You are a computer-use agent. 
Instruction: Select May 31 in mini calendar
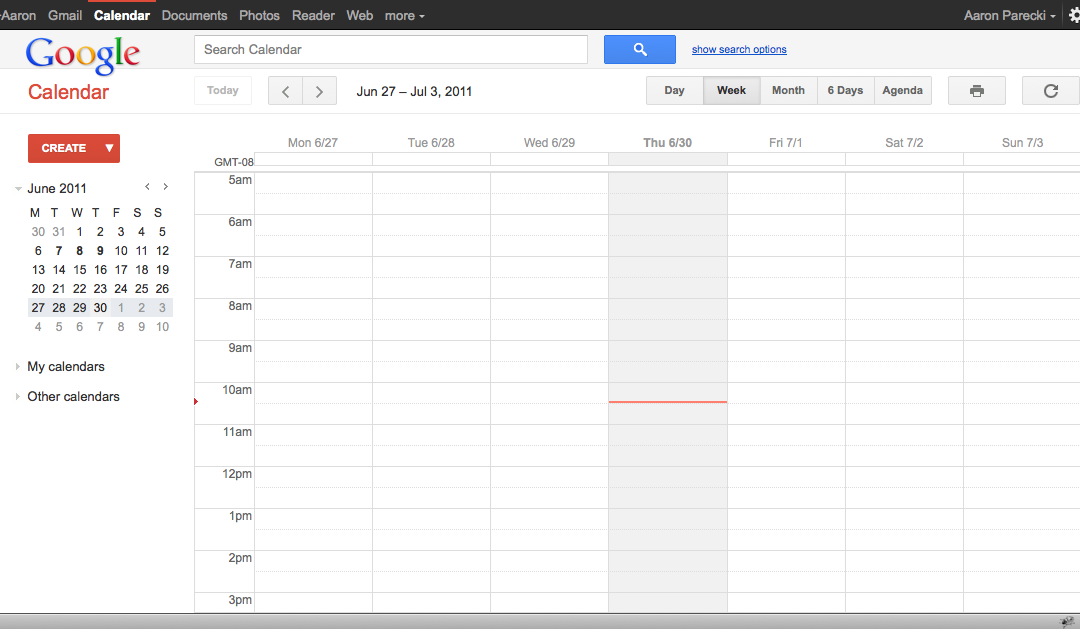pyautogui.click(x=59, y=232)
